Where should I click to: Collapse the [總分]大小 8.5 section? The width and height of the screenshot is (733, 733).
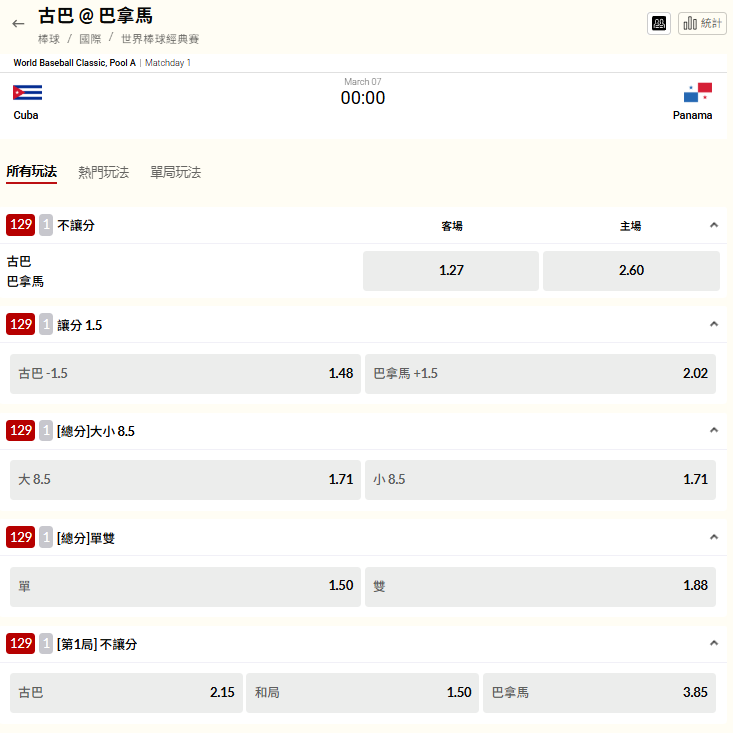pyautogui.click(x=714, y=430)
